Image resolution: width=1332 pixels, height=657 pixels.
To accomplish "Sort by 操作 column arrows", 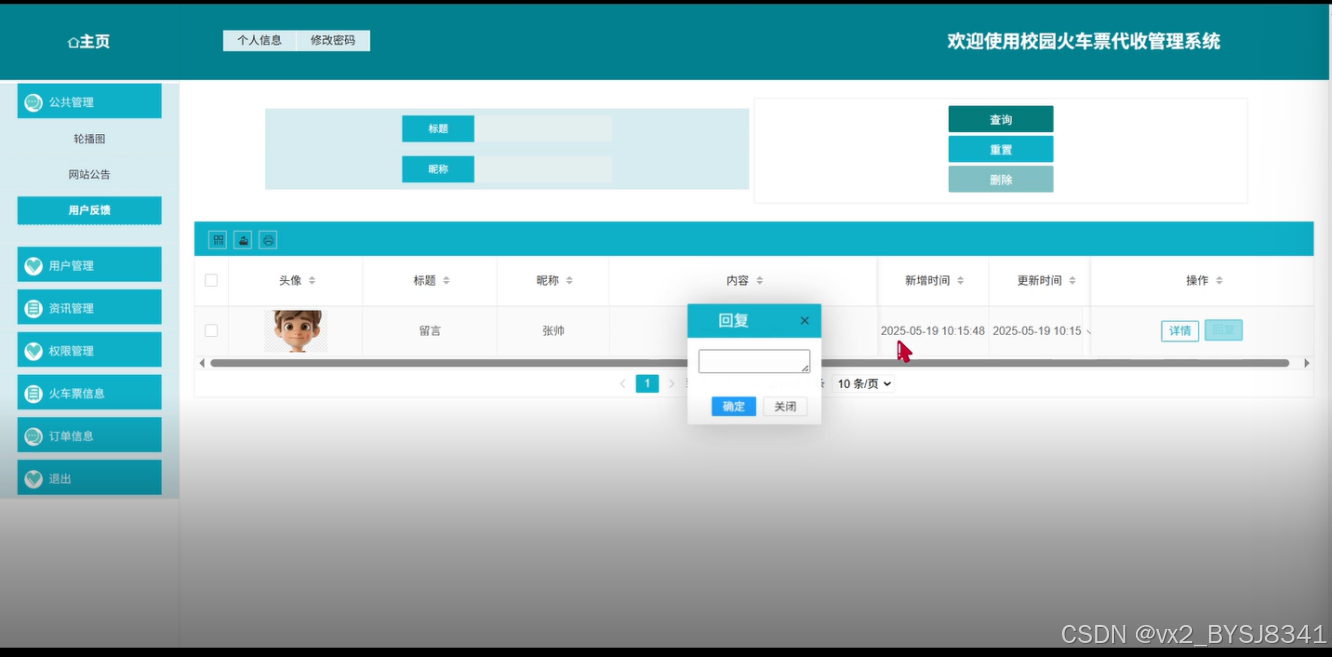I will click(x=1219, y=281).
